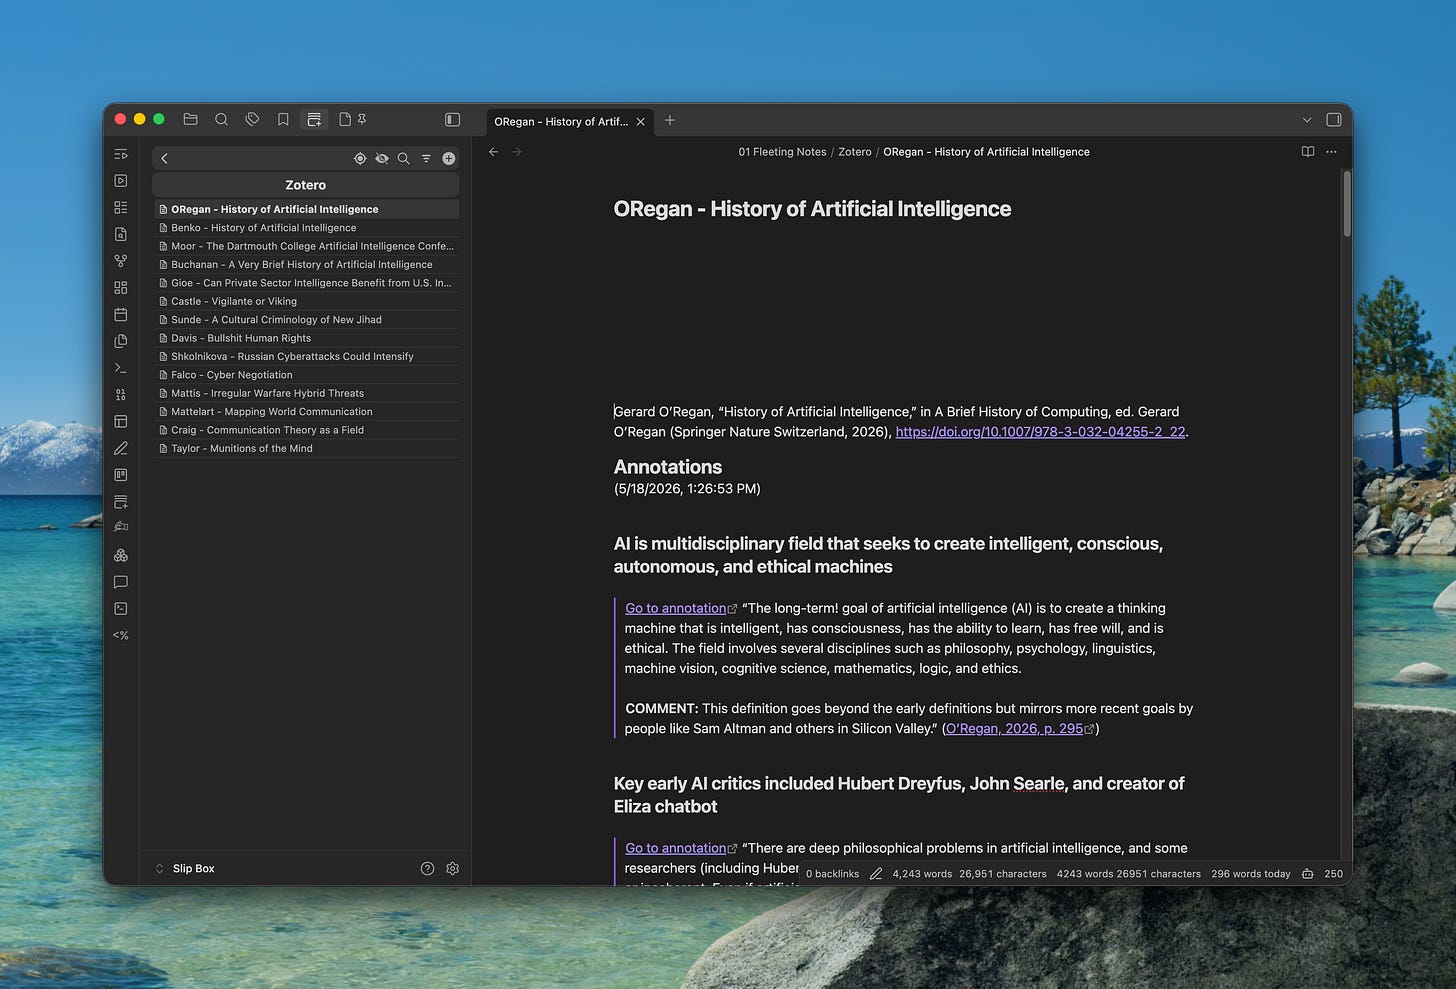Search notes within Zotero folder

coord(404,158)
